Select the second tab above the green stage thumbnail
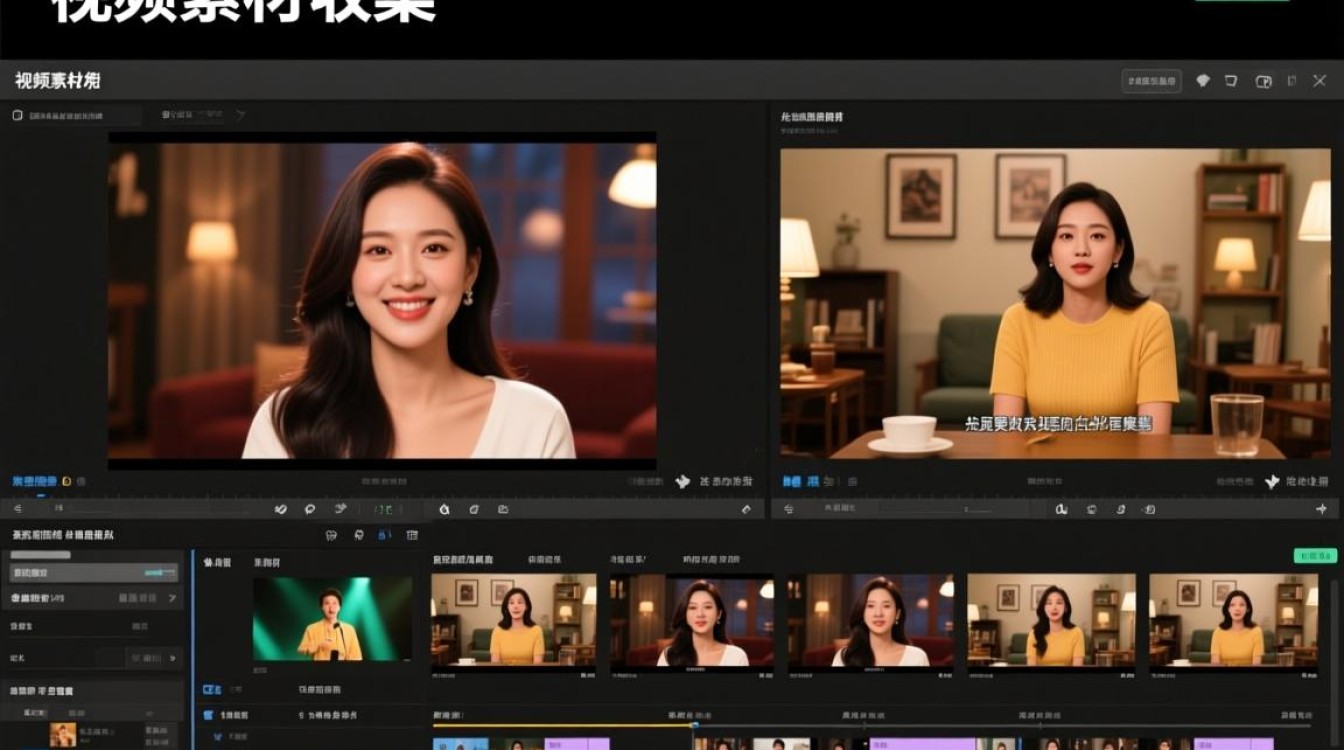The image size is (1344, 750). (x=267, y=563)
